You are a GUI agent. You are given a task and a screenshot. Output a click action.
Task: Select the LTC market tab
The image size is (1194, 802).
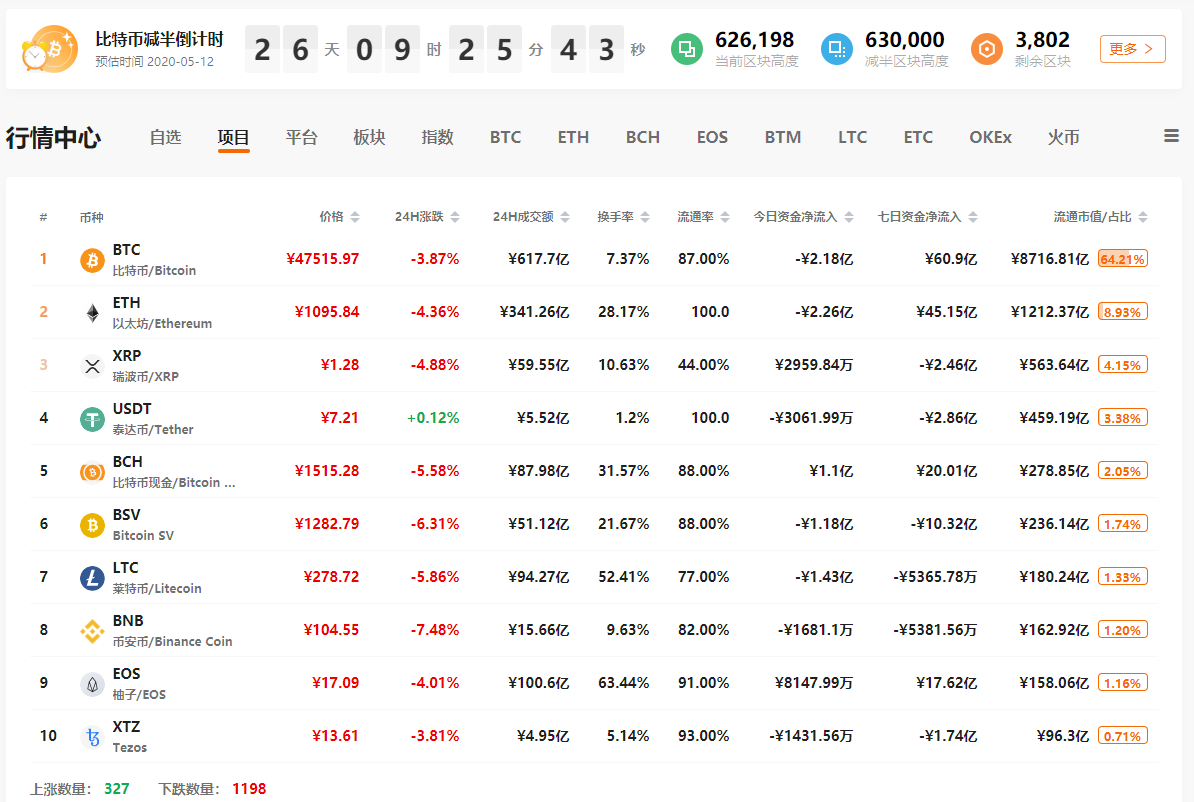(x=852, y=137)
